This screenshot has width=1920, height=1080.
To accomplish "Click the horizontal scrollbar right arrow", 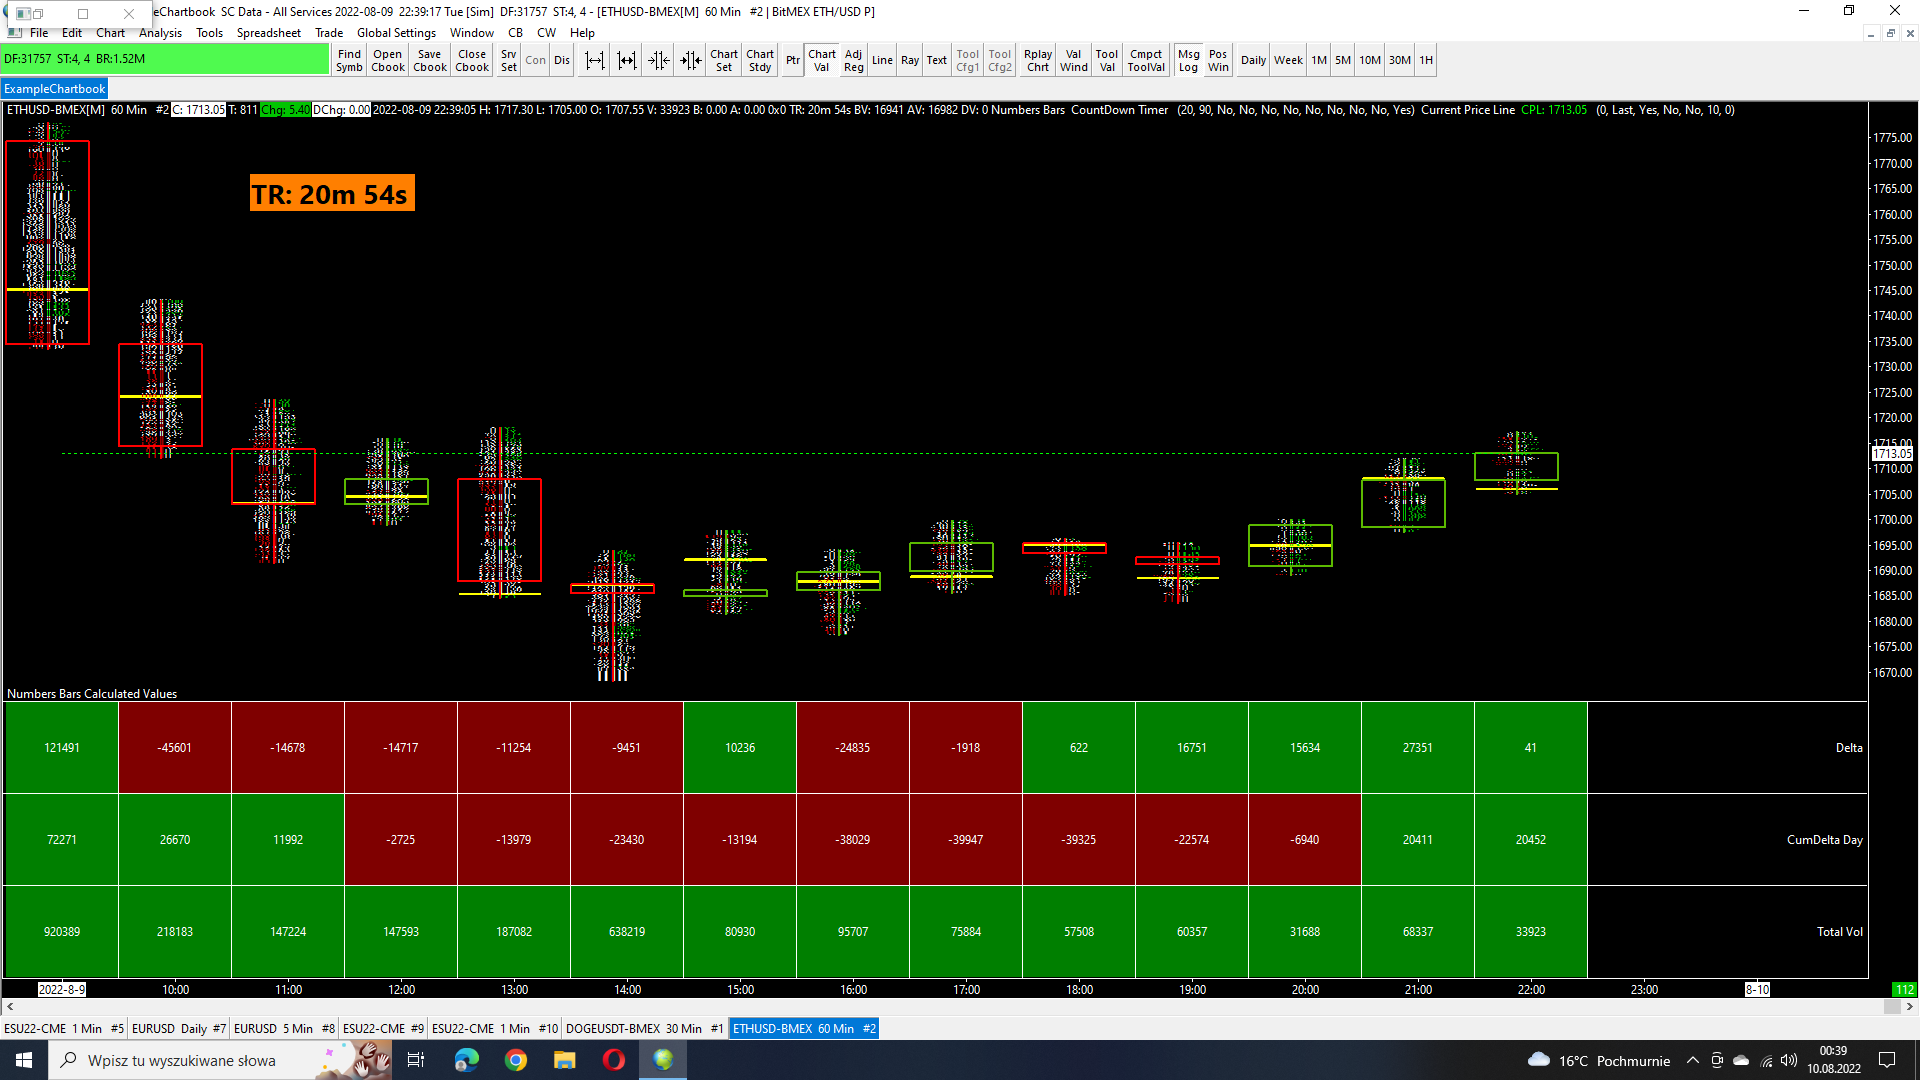I will 1910,1007.
